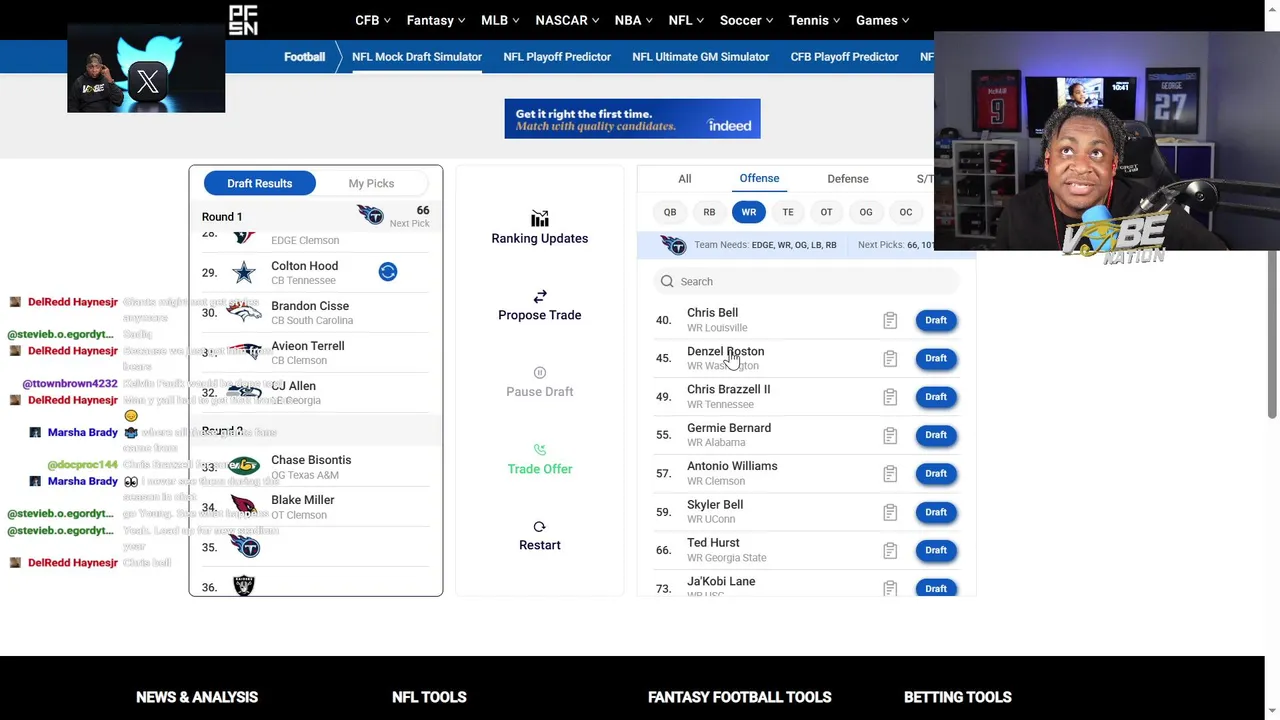Click the Restart circular arrow icon

click(x=540, y=526)
